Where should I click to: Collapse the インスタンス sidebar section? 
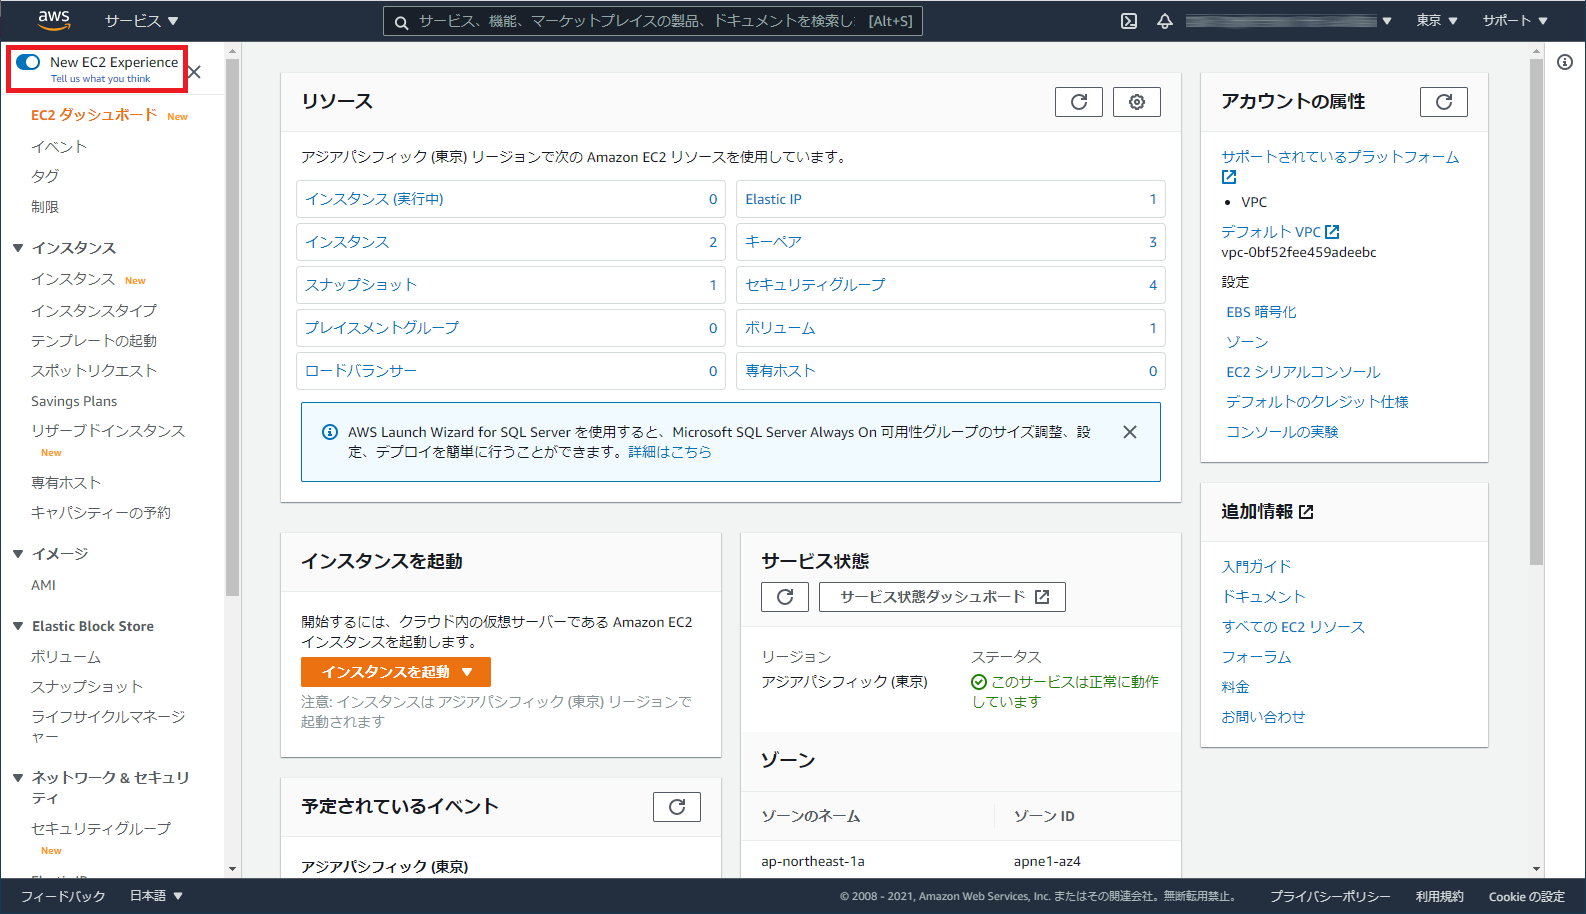[x=18, y=248]
